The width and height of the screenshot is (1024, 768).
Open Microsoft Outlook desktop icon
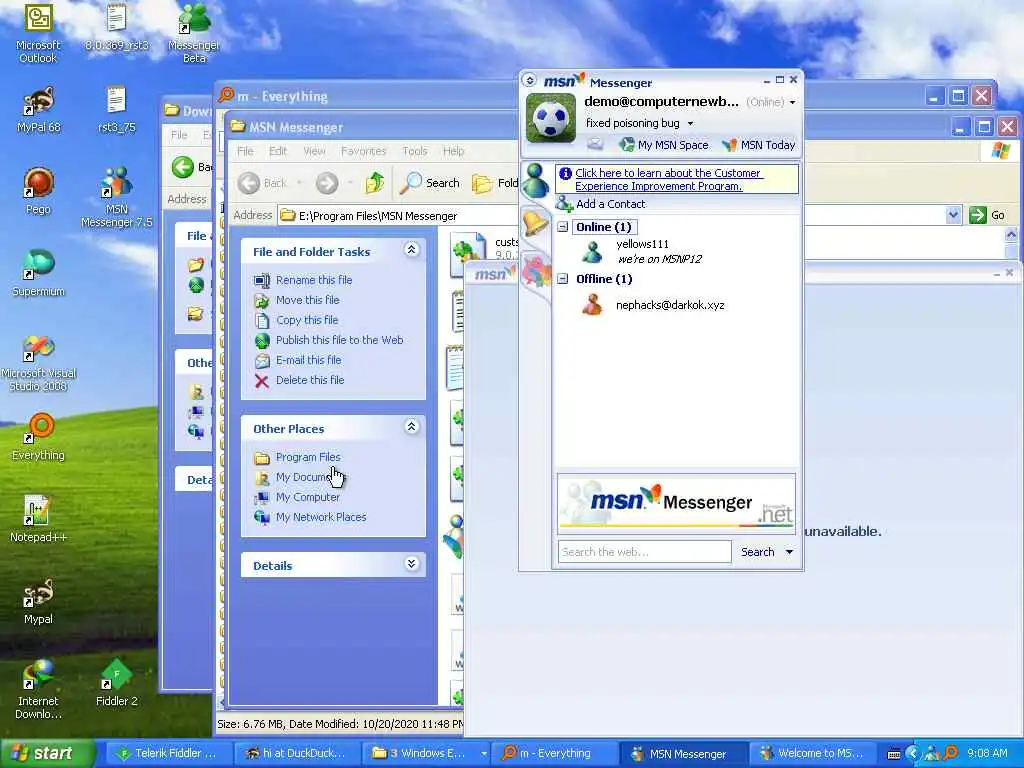point(38,33)
